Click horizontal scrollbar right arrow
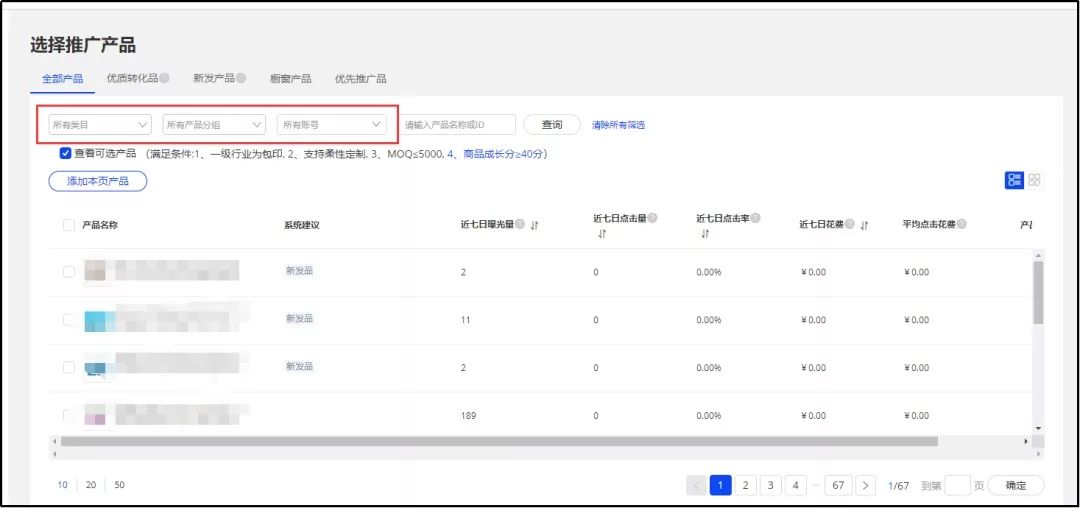Image resolution: width=1080 pixels, height=508 pixels. [x=1026, y=441]
